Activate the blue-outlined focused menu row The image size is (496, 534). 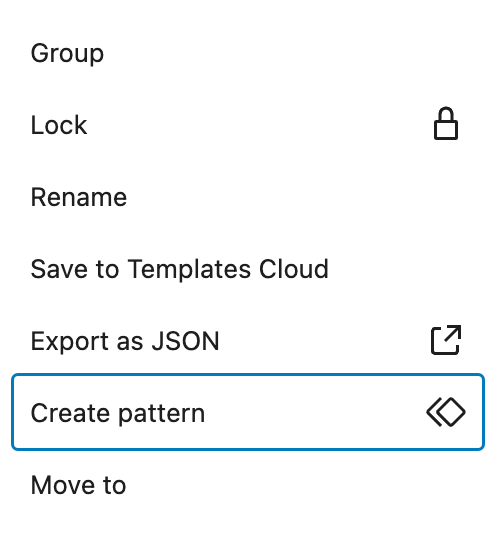248,412
